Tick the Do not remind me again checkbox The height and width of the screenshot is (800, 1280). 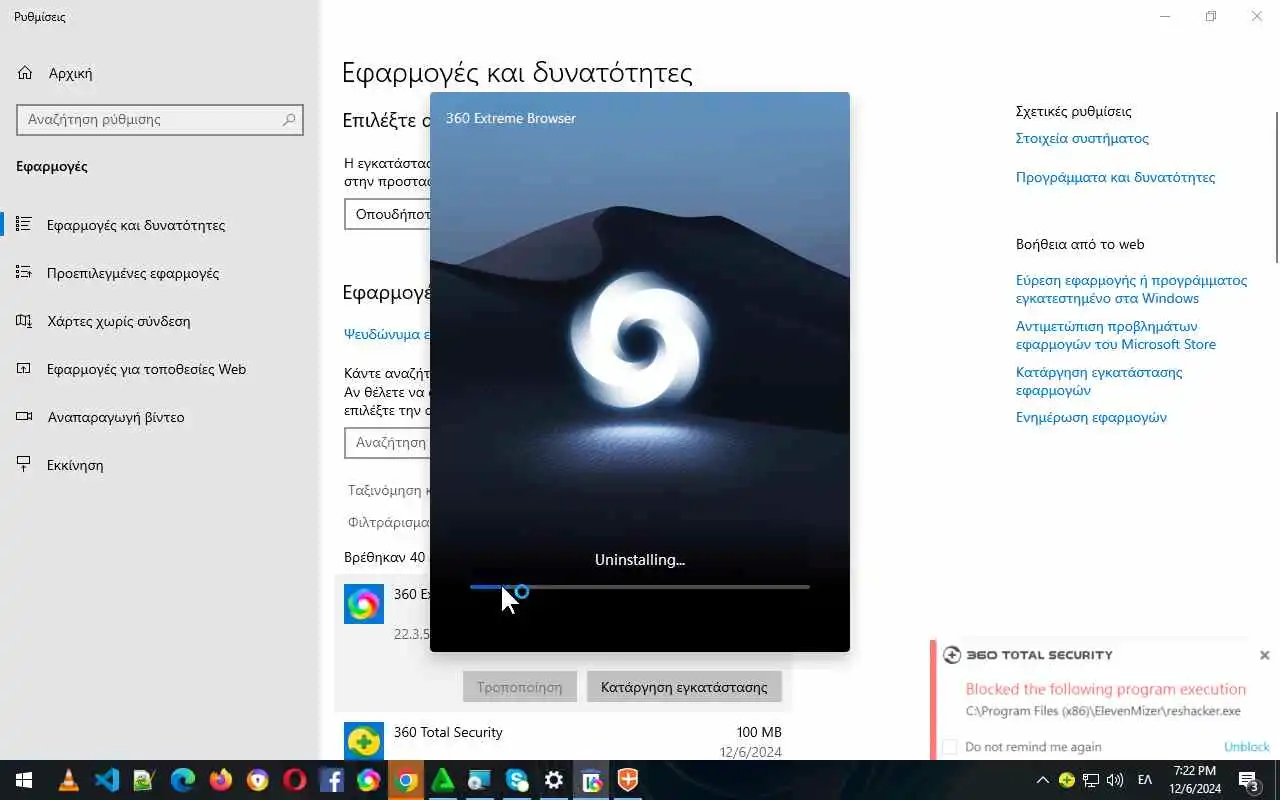pyautogui.click(x=950, y=747)
